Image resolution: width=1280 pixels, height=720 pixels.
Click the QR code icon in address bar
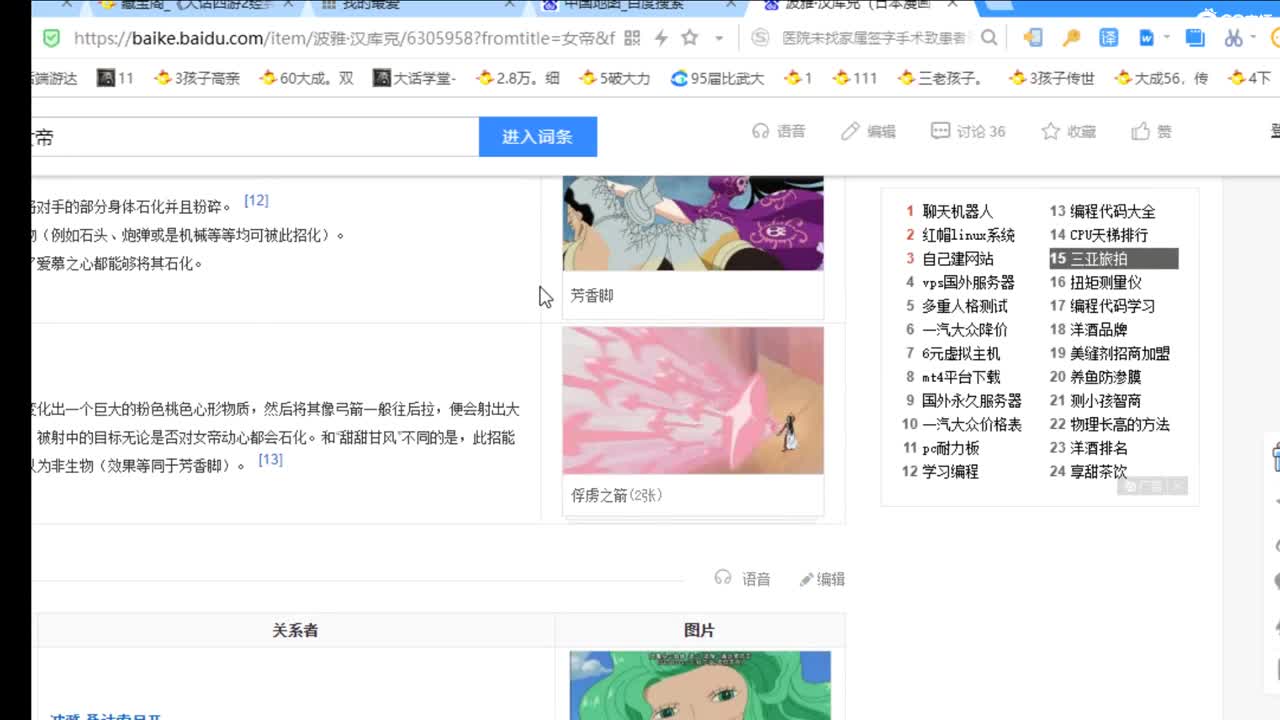point(632,38)
